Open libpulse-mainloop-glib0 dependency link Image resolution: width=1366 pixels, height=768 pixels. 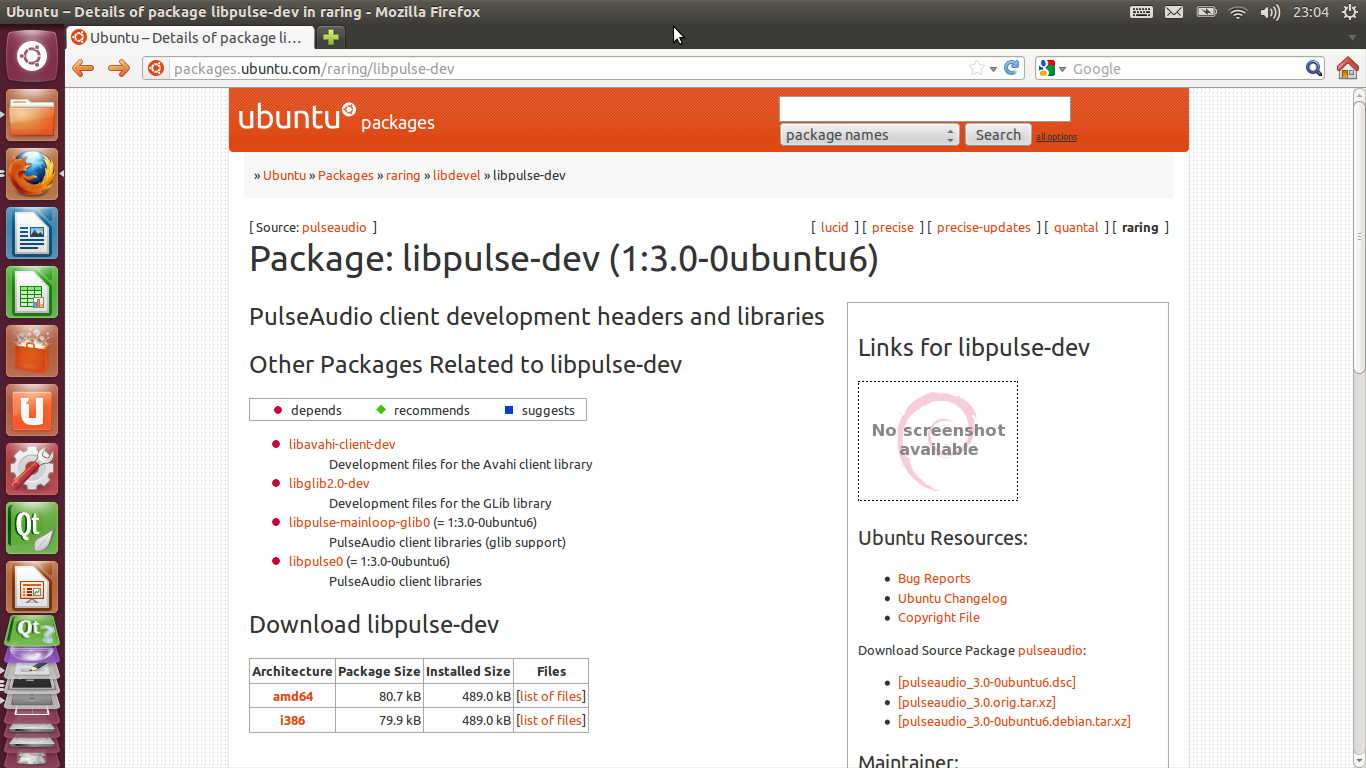point(359,522)
